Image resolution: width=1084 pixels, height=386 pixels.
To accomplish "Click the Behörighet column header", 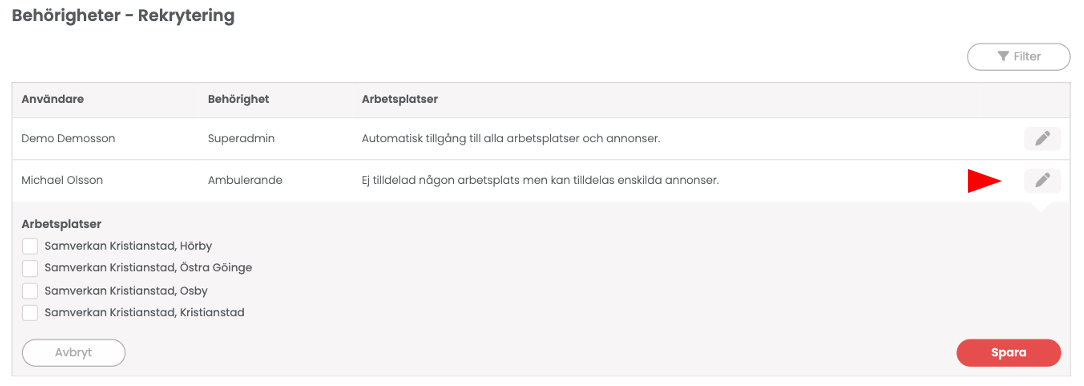I will (239, 100).
